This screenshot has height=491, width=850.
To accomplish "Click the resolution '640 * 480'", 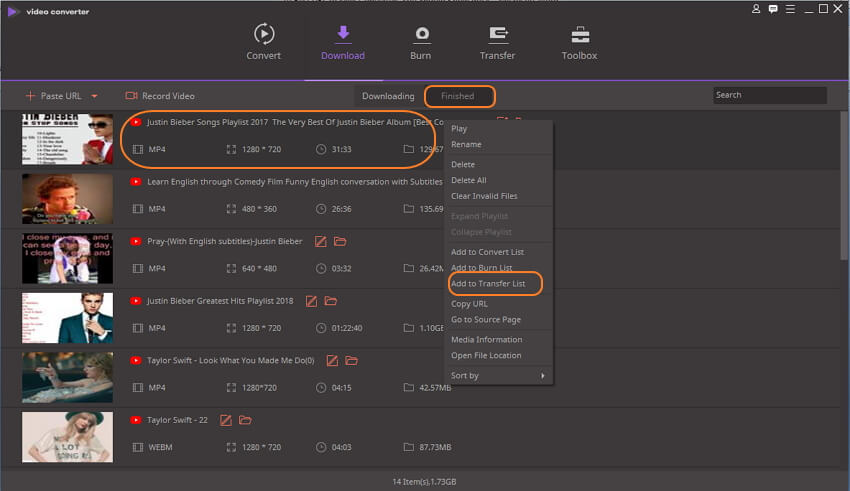I will point(259,269).
